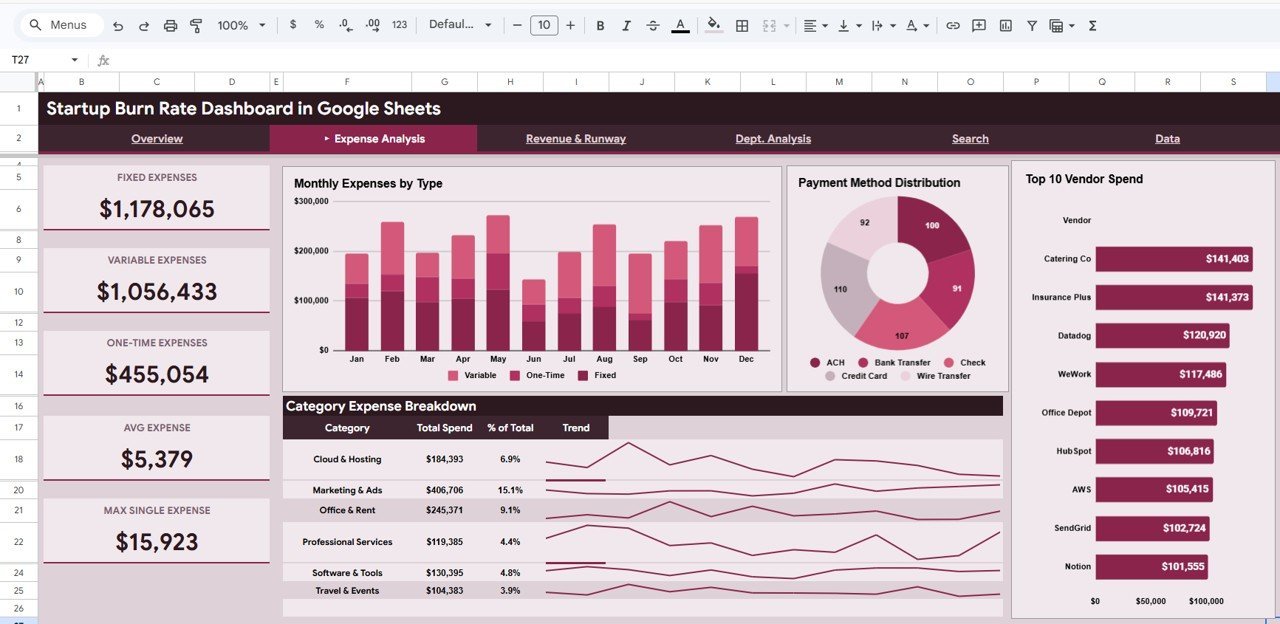Select the Paint format tool
The width and height of the screenshot is (1280, 624).
[197, 25]
